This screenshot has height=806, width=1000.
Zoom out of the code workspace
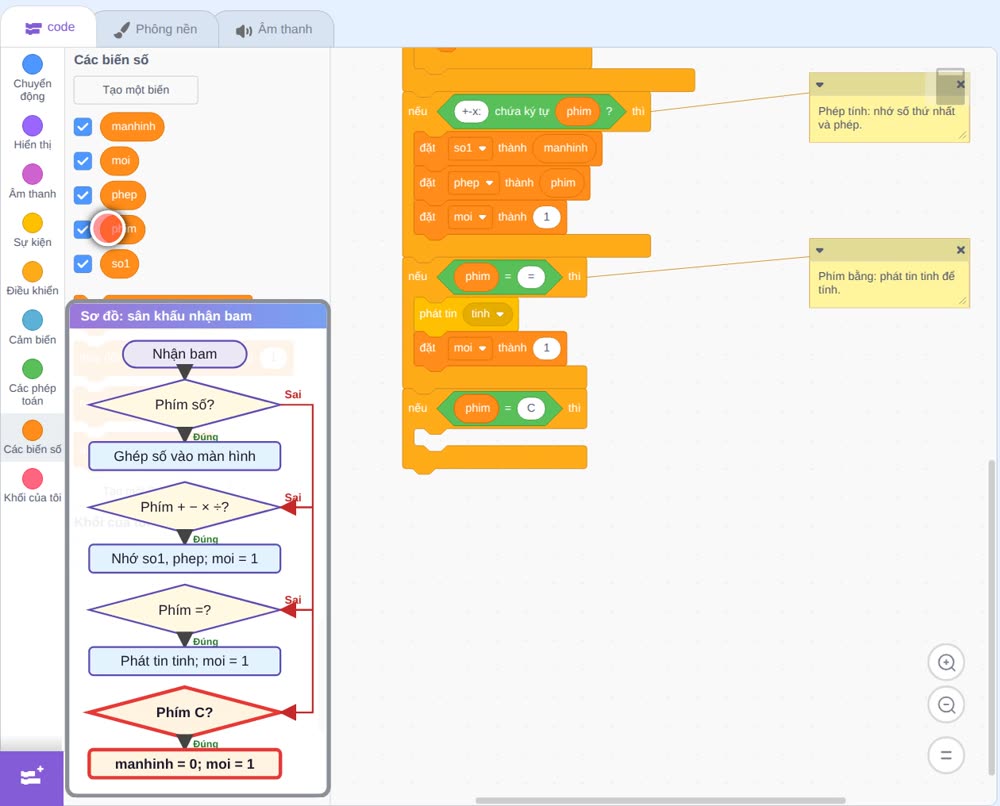pyautogui.click(x=946, y=705)
